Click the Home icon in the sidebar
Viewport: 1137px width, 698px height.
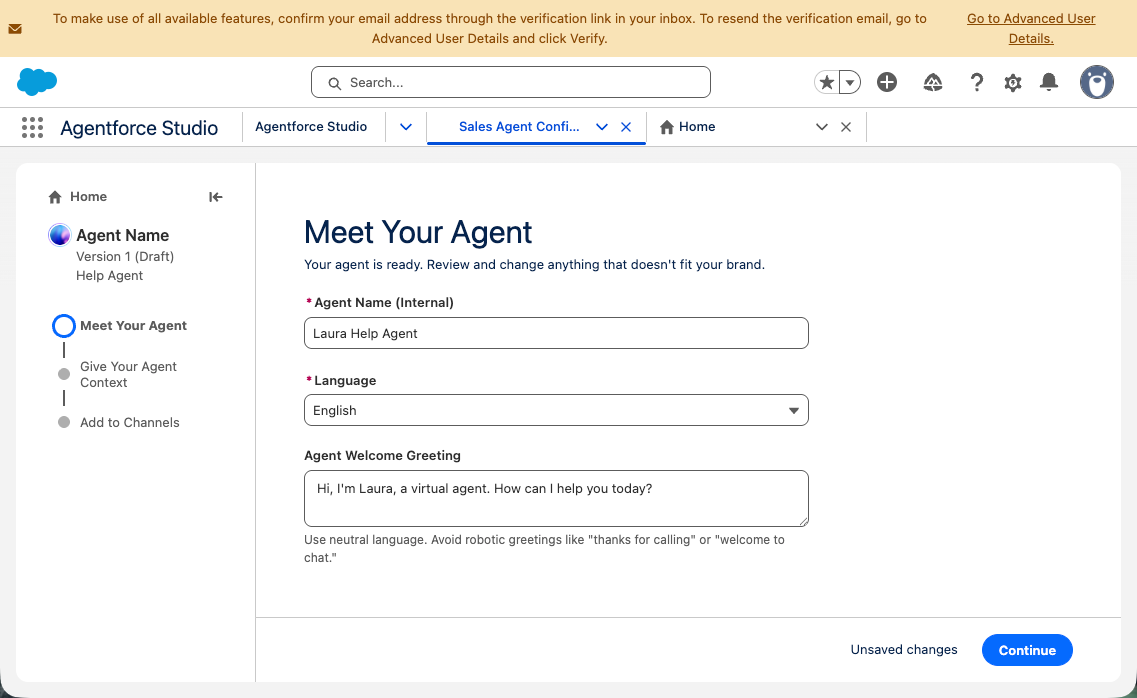click(x=55, y=197)
